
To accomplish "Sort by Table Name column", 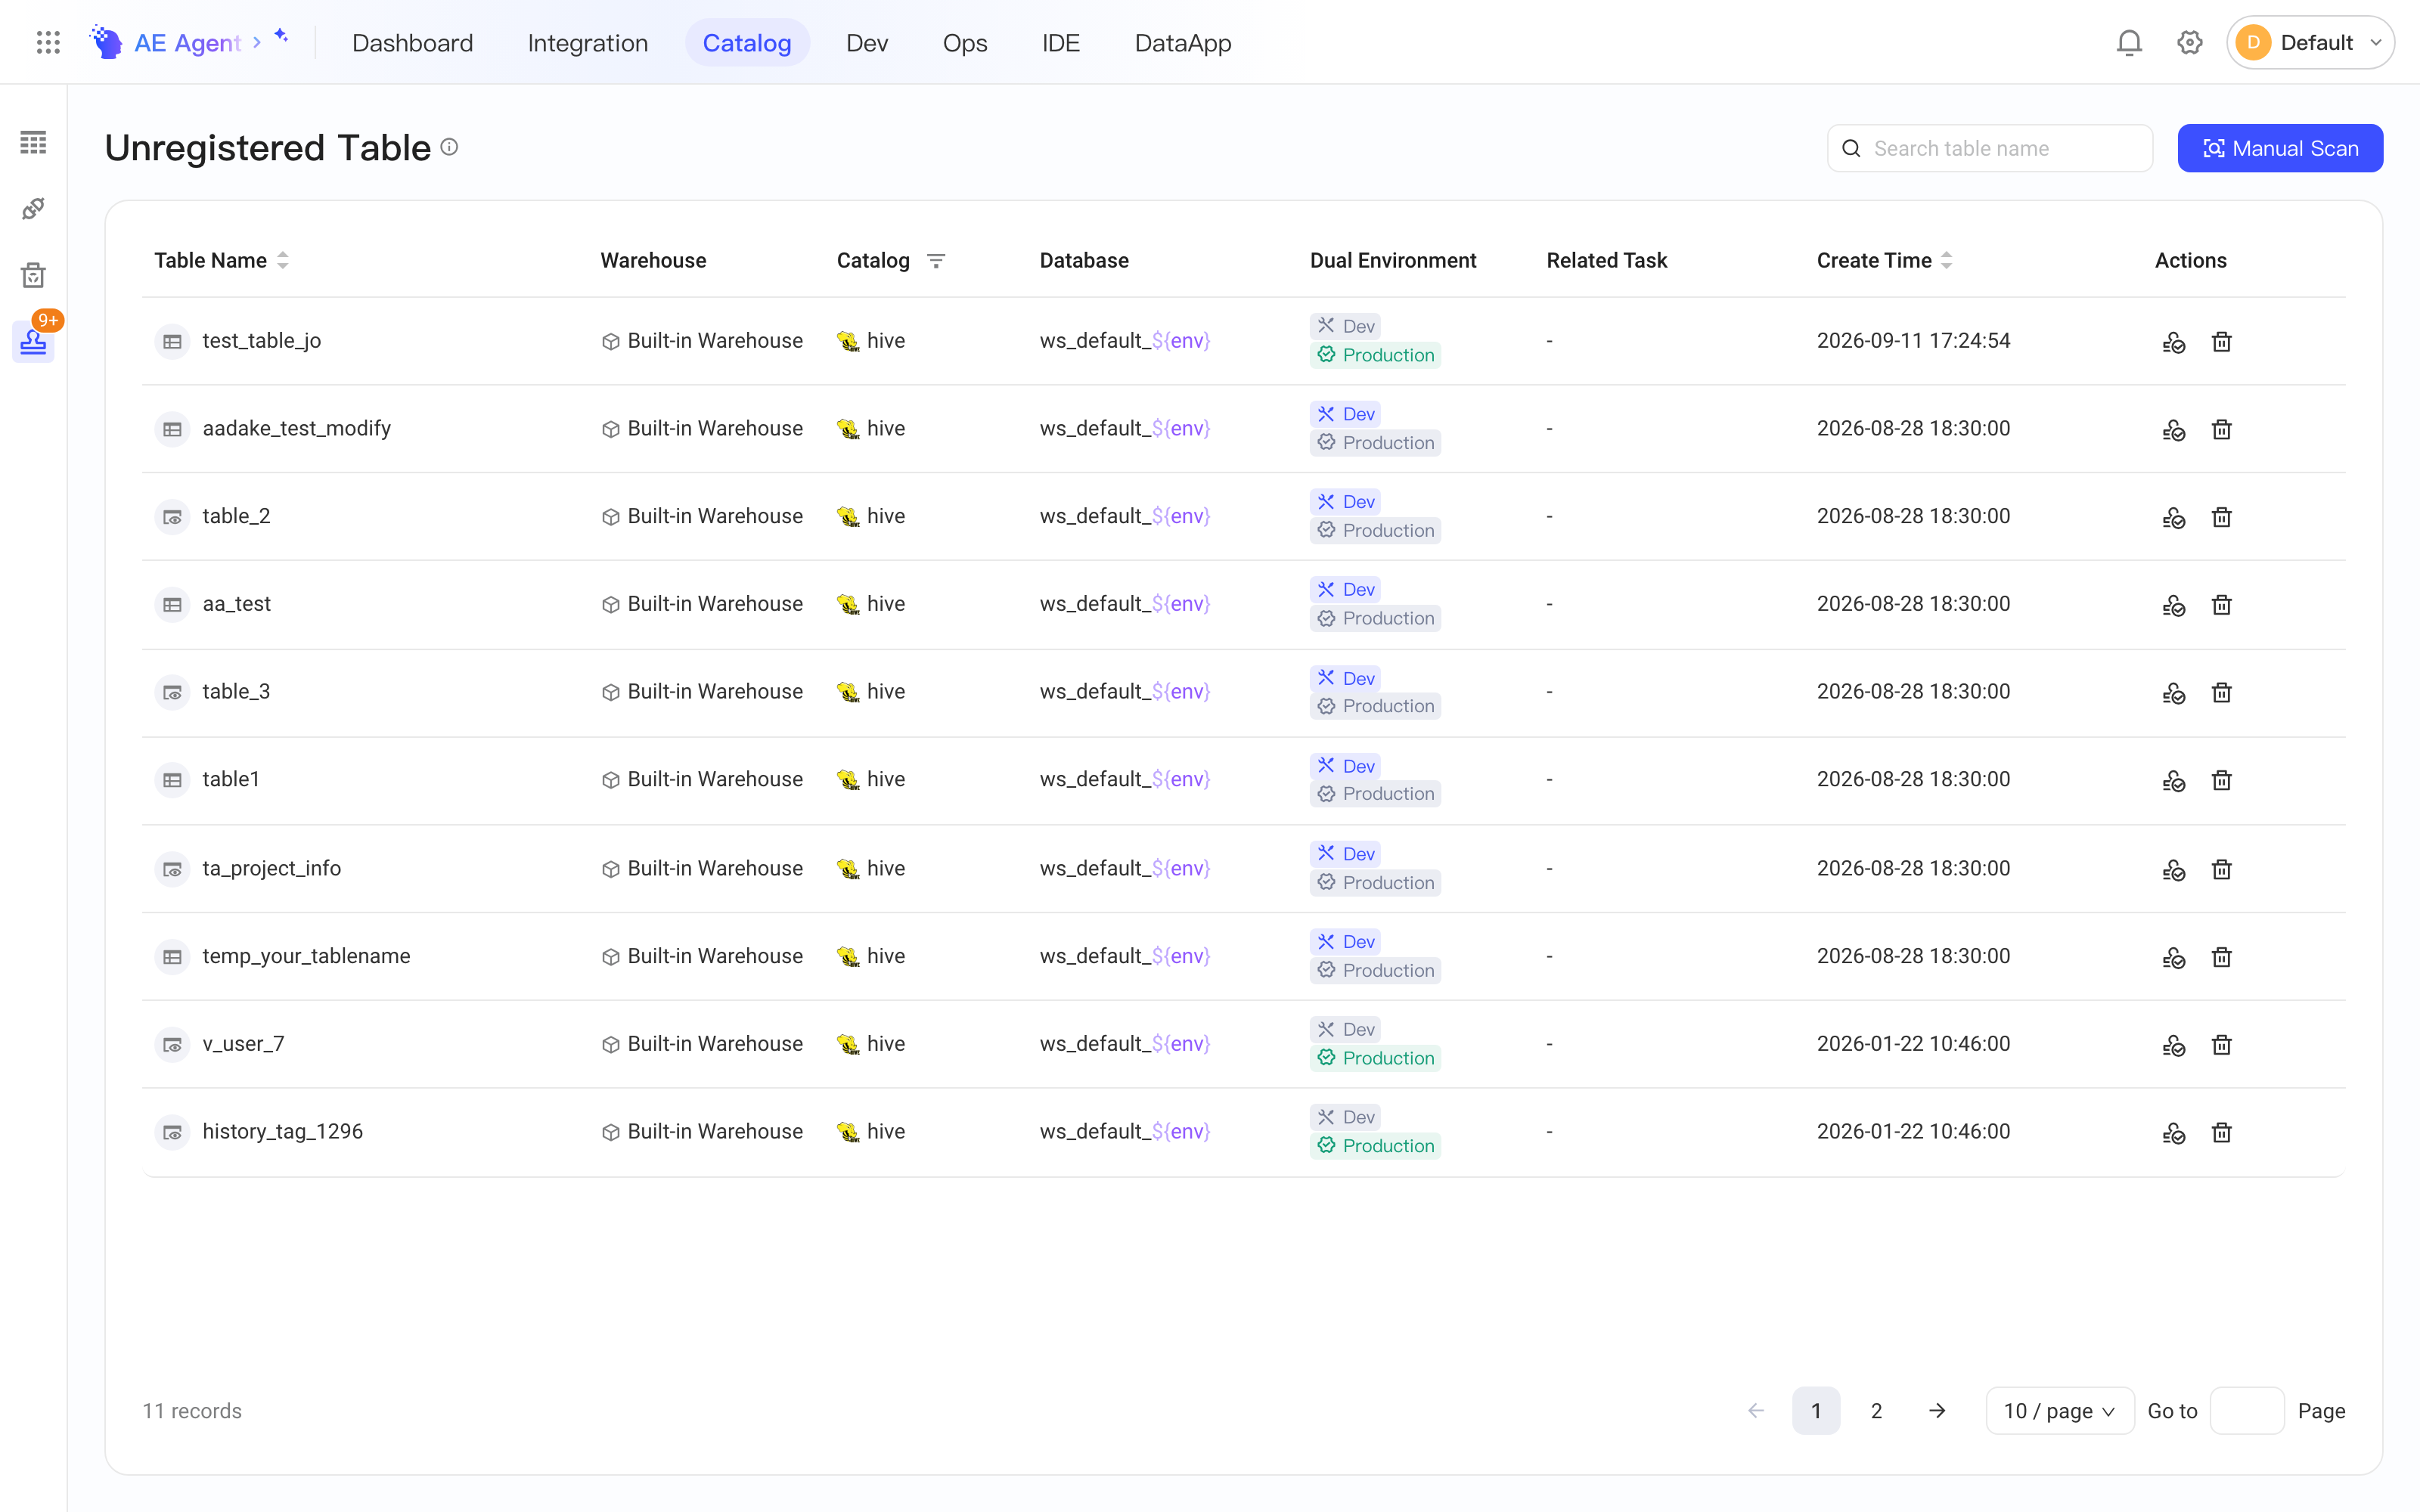I will pos(283,260).
